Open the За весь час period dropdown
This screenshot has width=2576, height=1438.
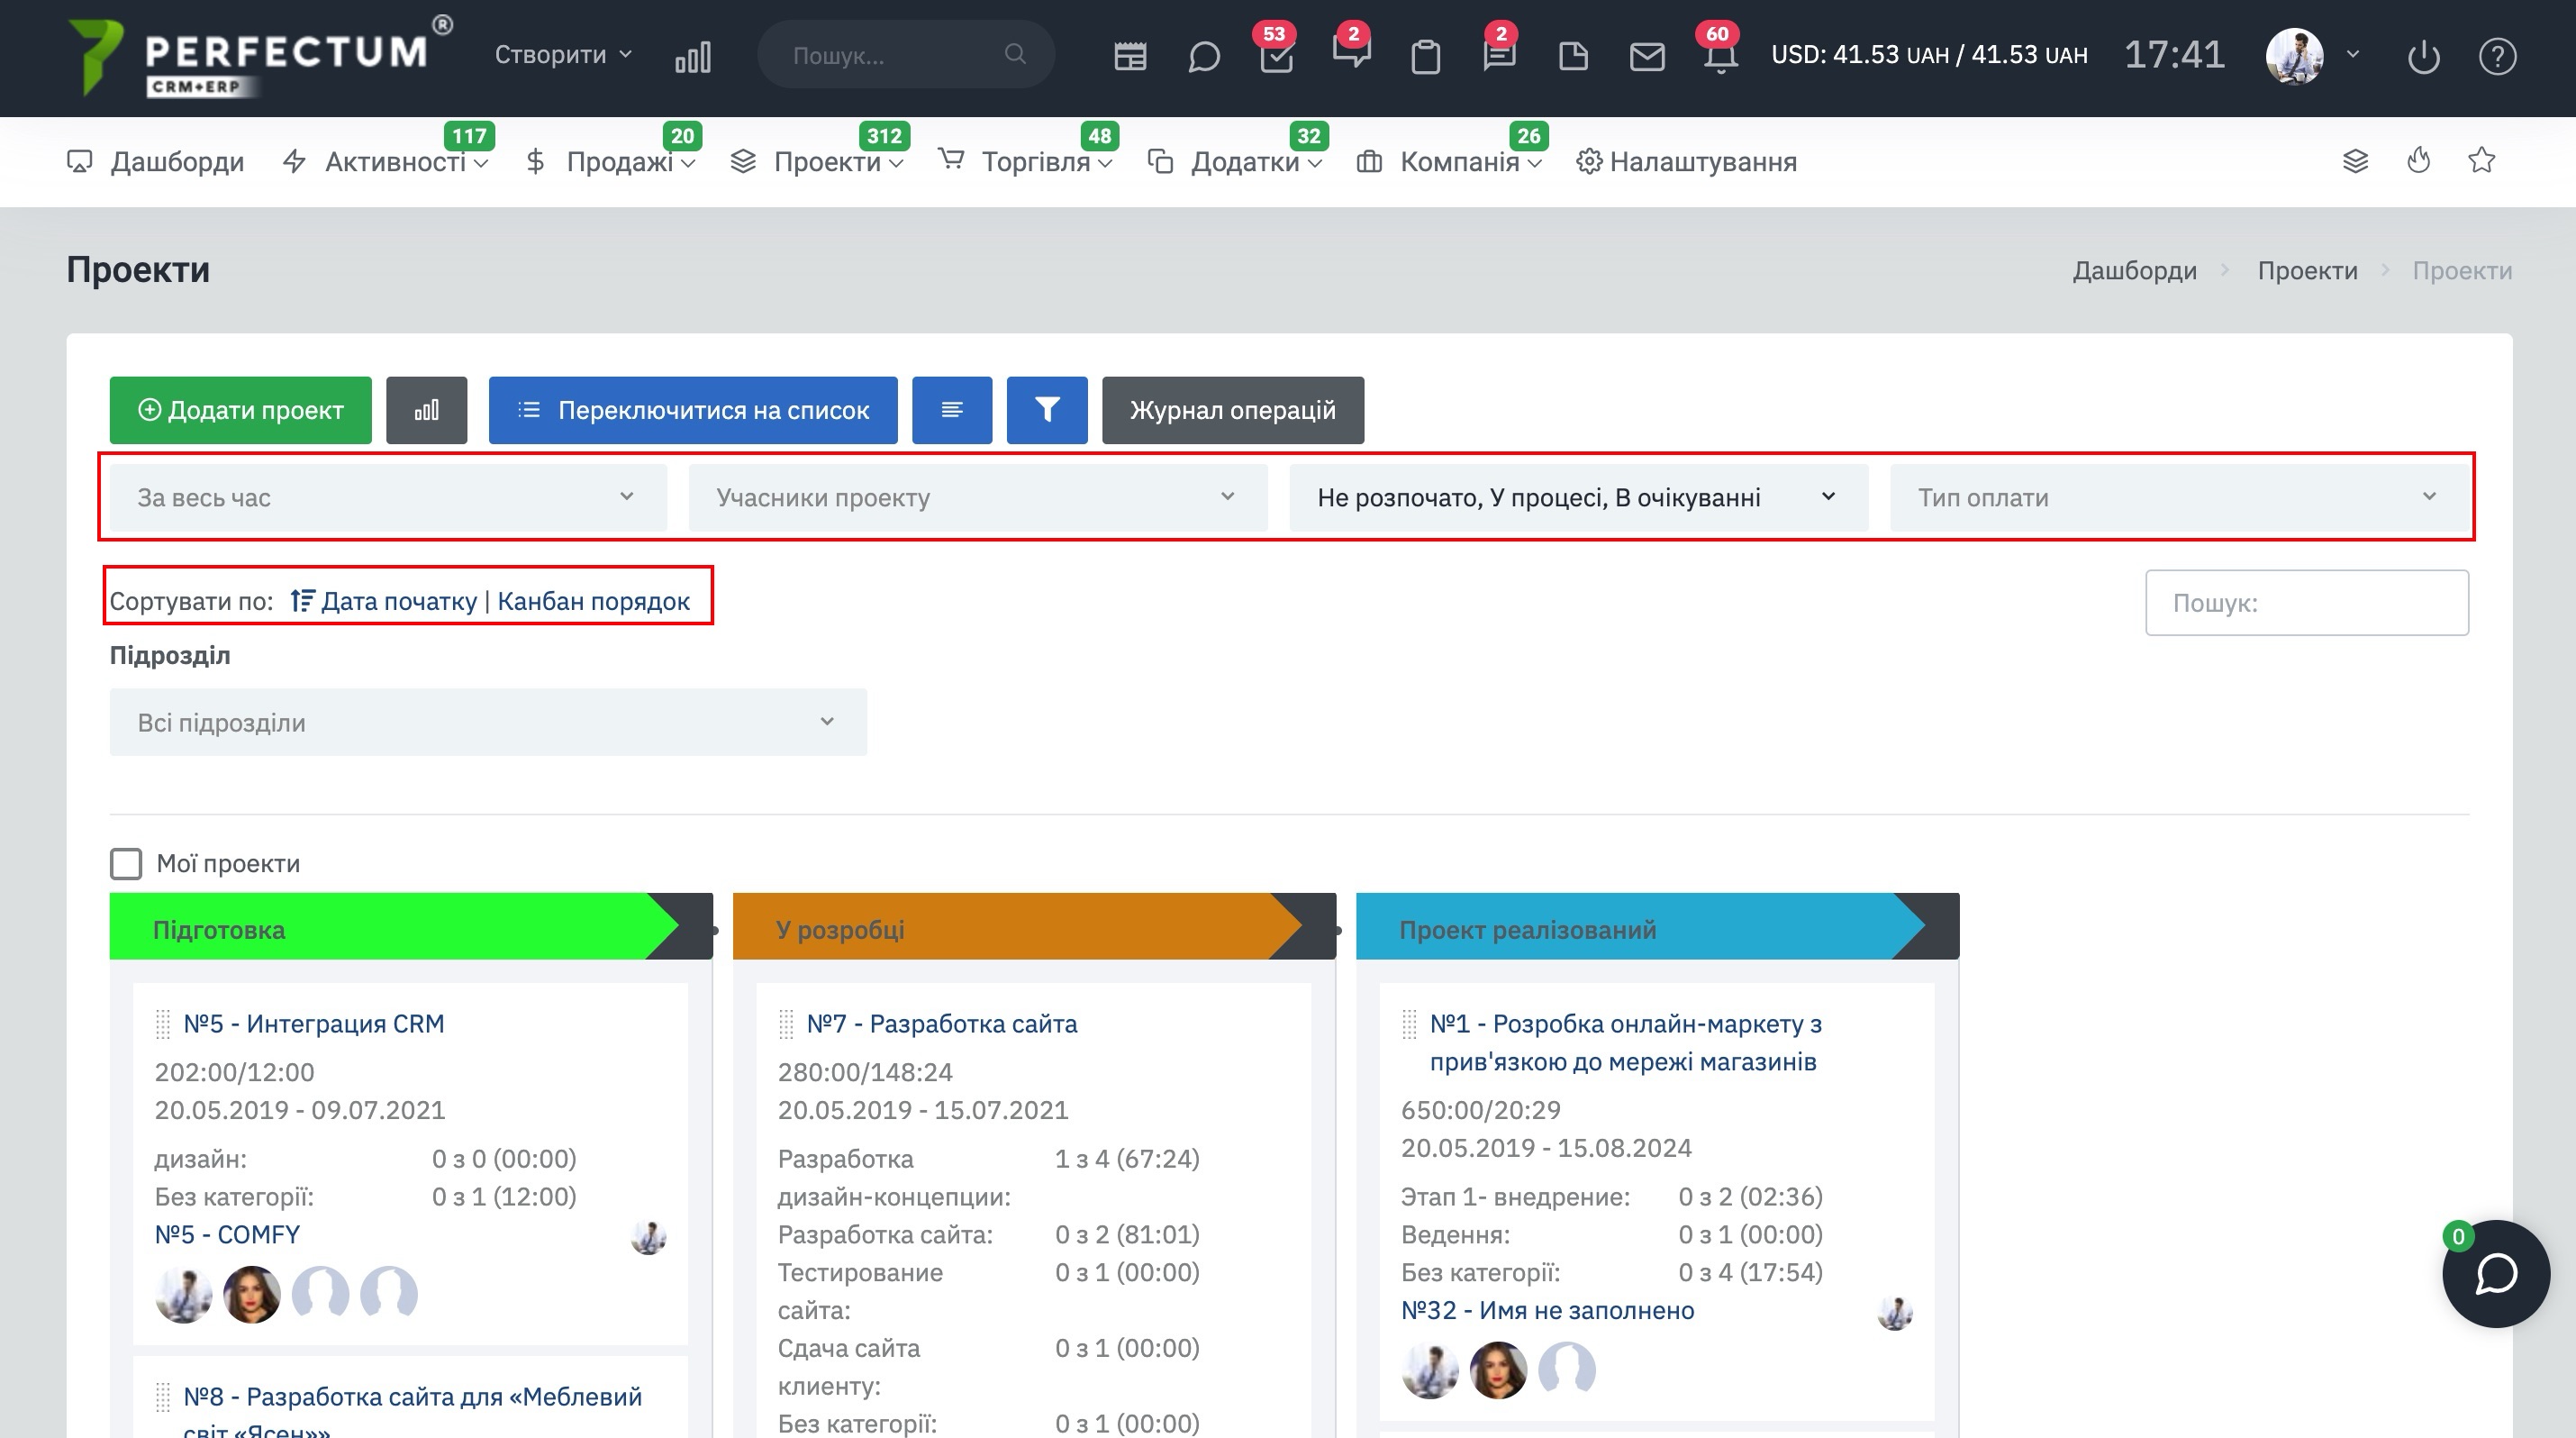click(x=388, y=497)
